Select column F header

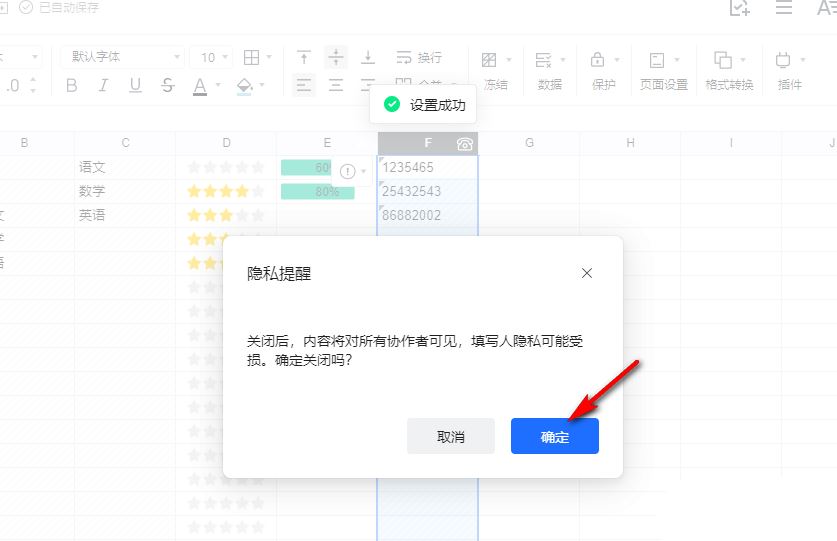point(428,143)
